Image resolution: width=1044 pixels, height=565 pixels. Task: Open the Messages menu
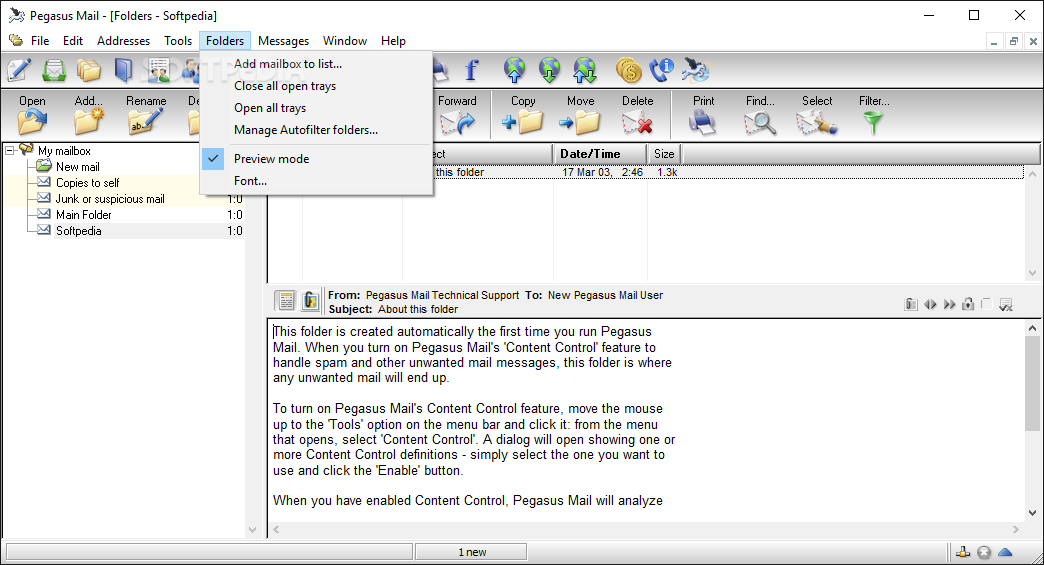click(283, 41)
